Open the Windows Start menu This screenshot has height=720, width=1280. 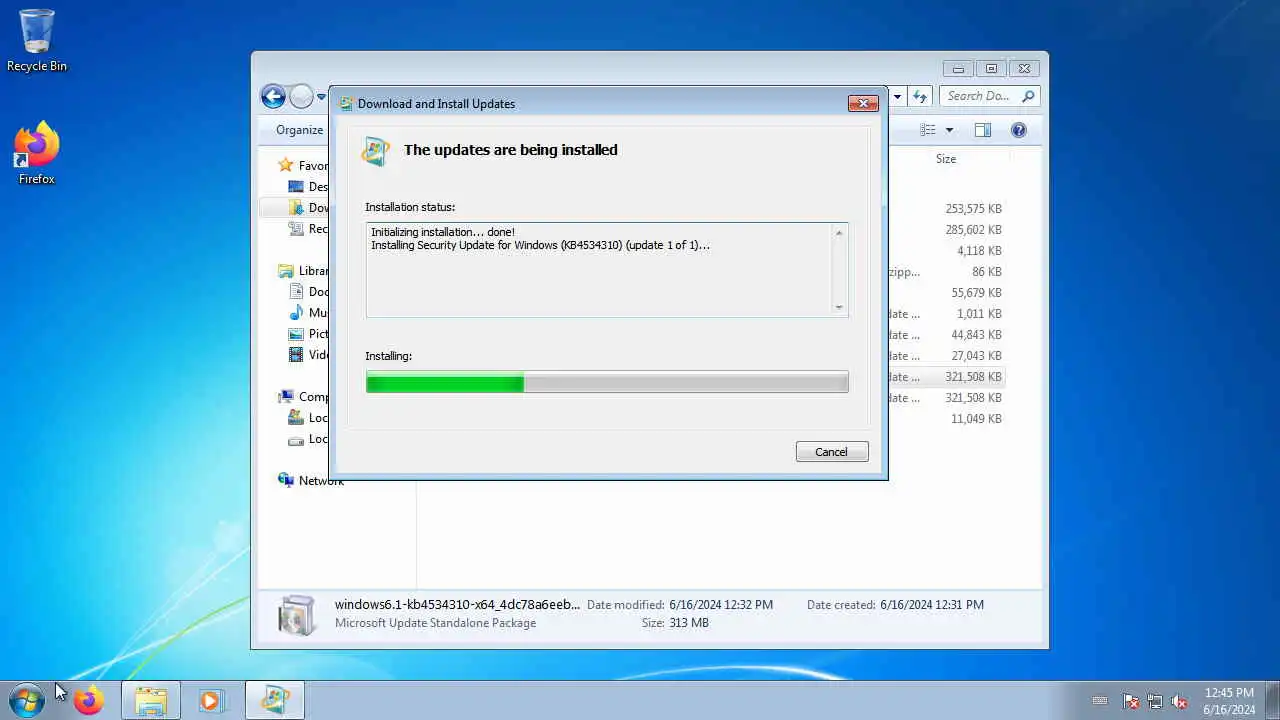pos(27,700)
